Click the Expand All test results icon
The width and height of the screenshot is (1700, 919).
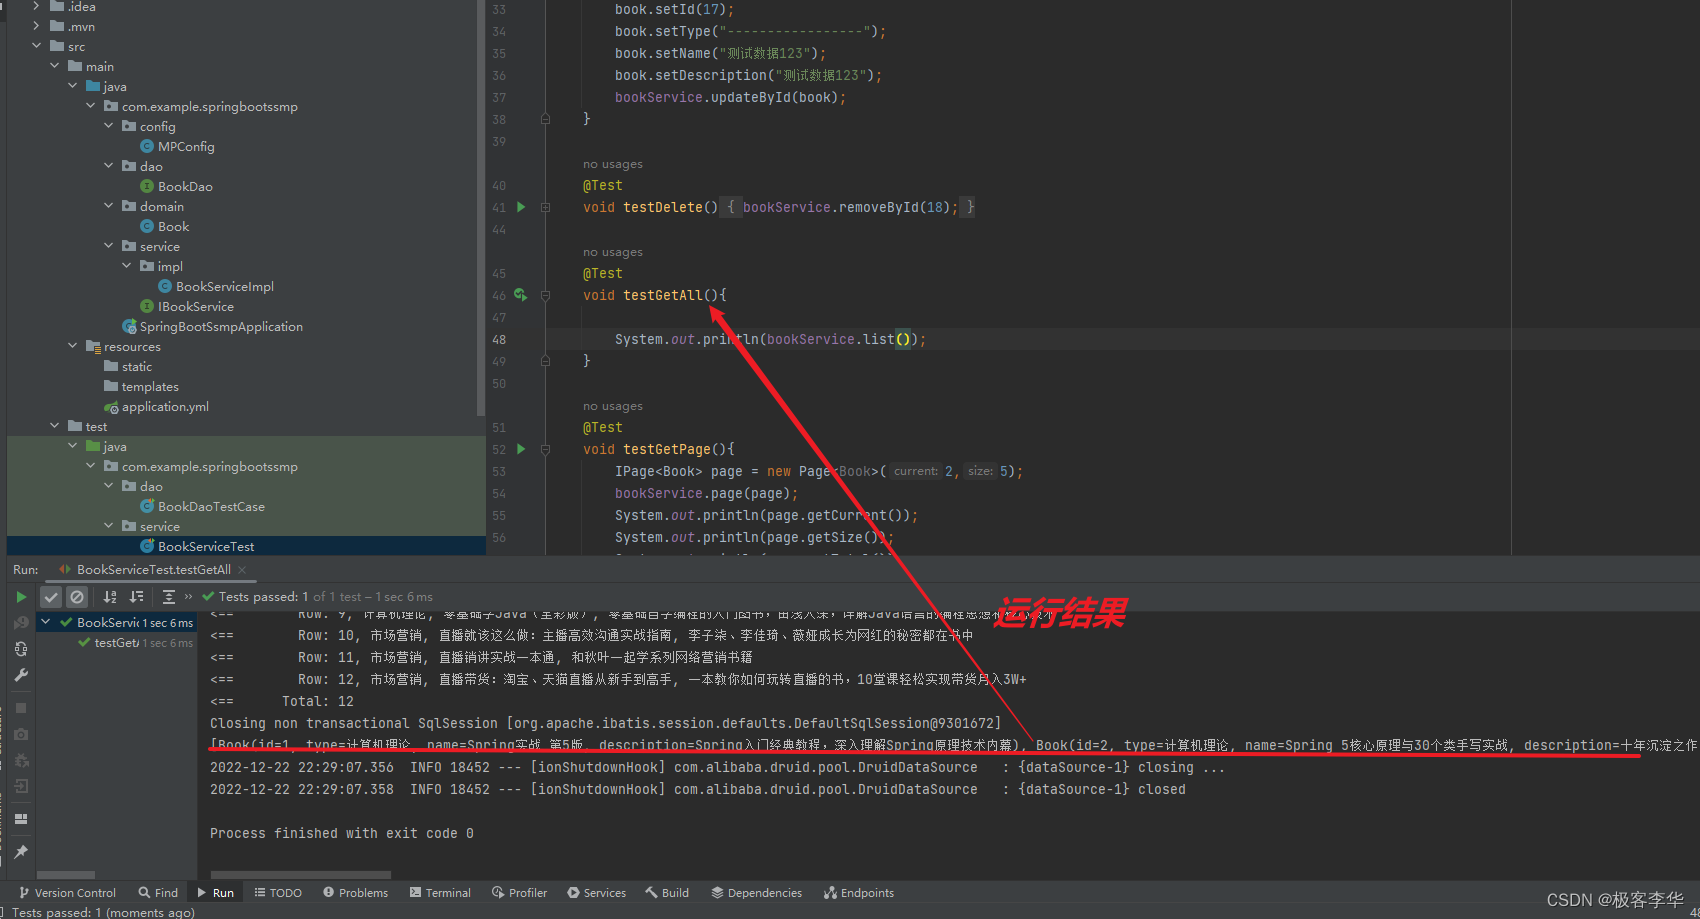point(169,597)
